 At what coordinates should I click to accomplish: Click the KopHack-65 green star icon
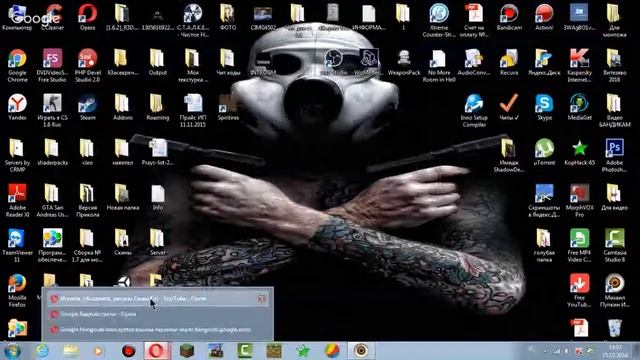[579, 152]
